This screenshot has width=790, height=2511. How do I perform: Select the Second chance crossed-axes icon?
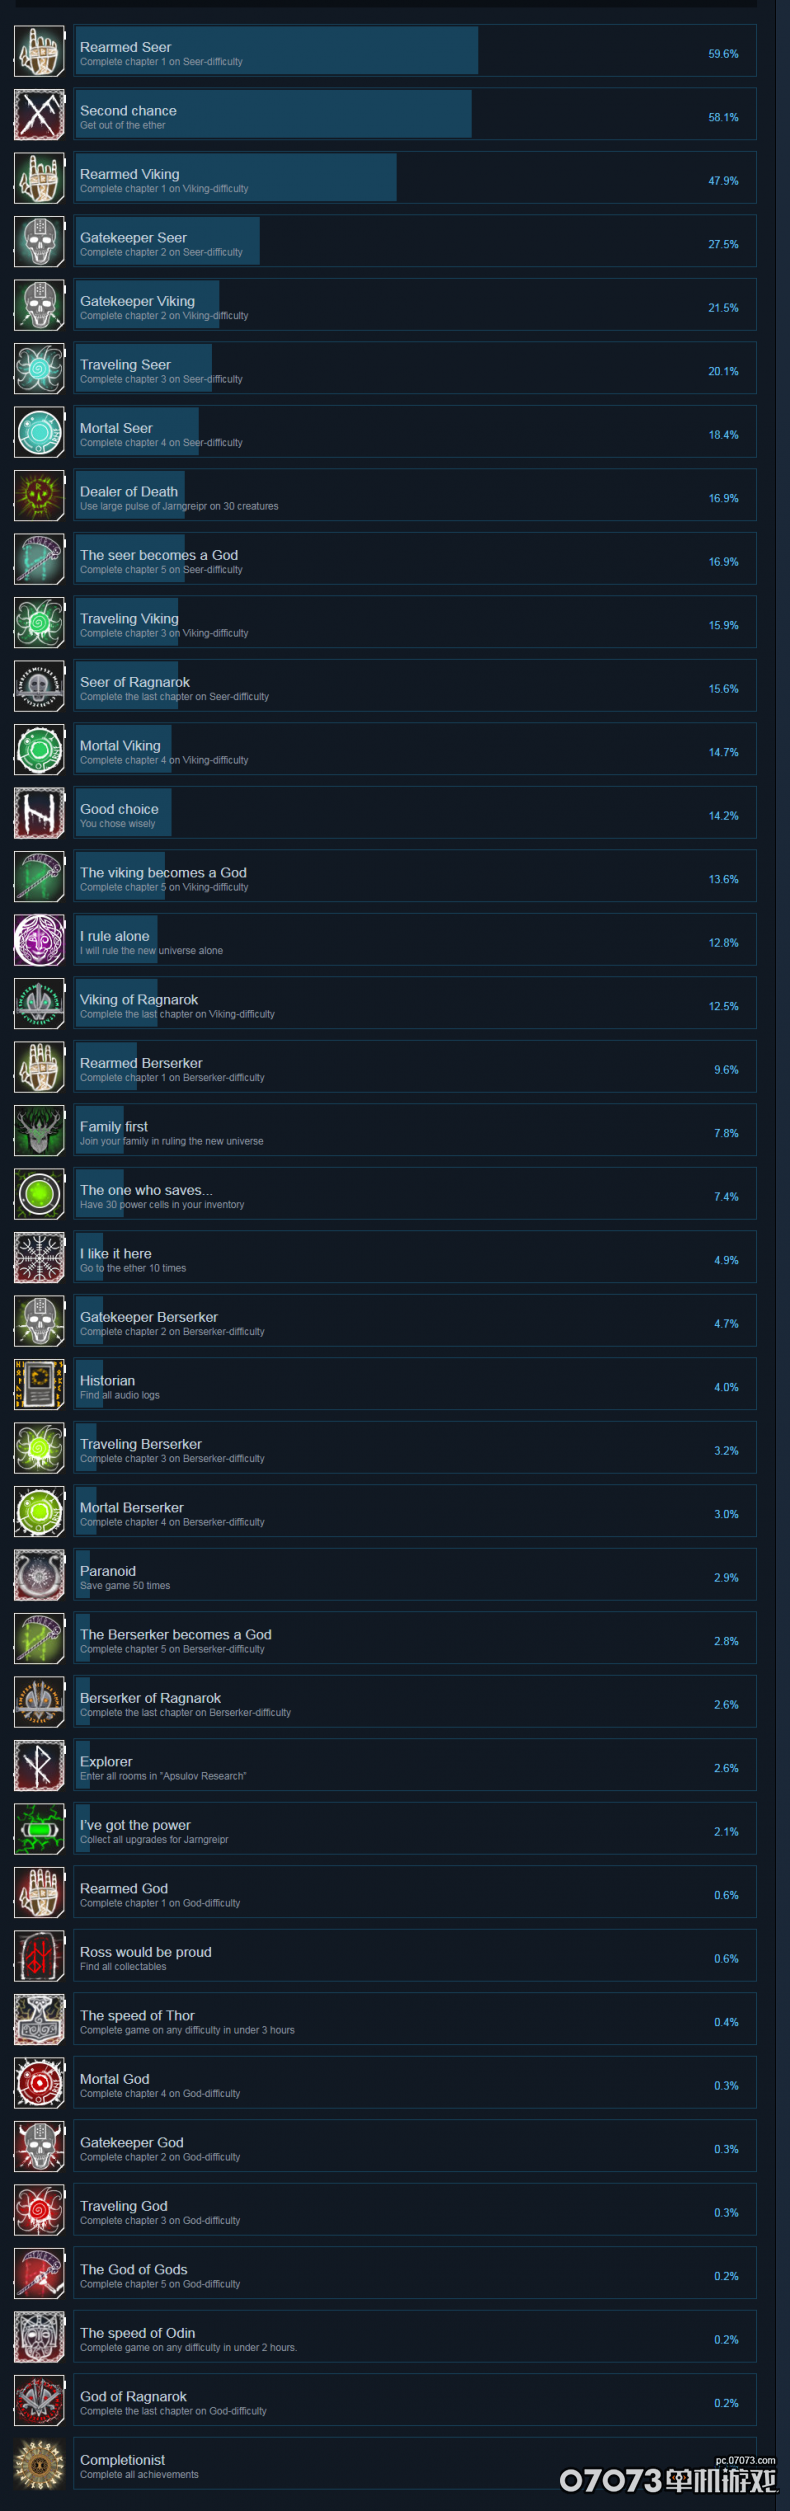(x=40, y=115)
